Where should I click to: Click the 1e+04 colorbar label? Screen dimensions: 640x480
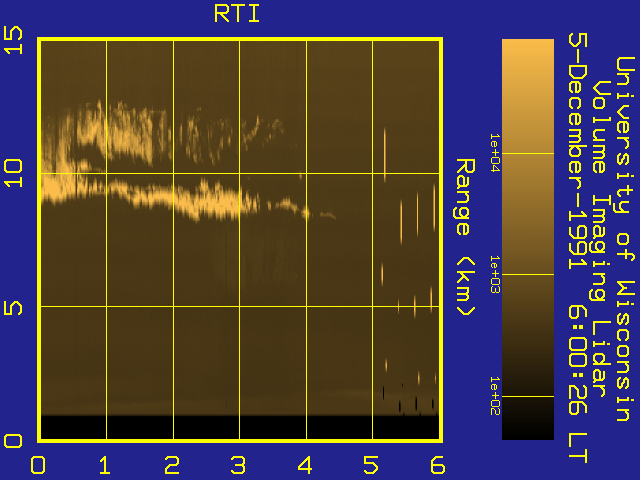tap(495, 153)
